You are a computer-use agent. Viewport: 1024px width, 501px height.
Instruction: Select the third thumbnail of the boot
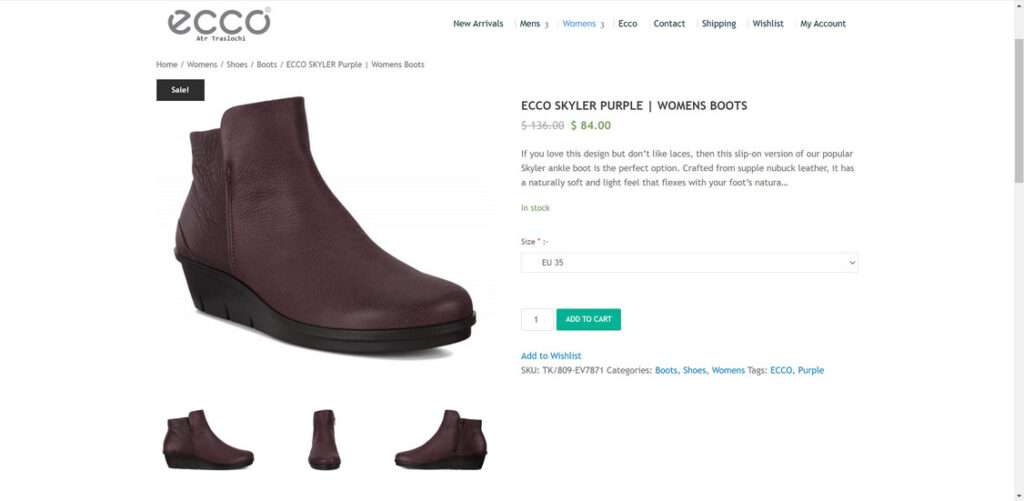coord(440,439)
